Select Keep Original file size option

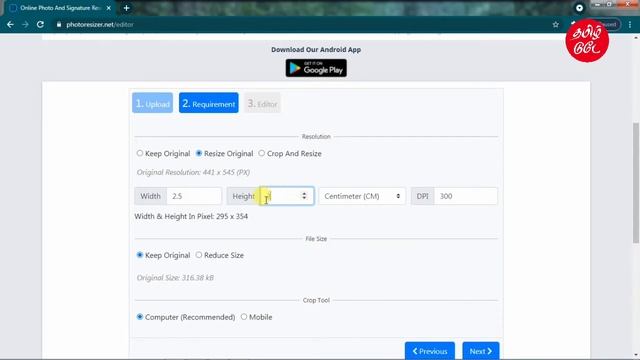pyautogui.click(x=140, y=255)
